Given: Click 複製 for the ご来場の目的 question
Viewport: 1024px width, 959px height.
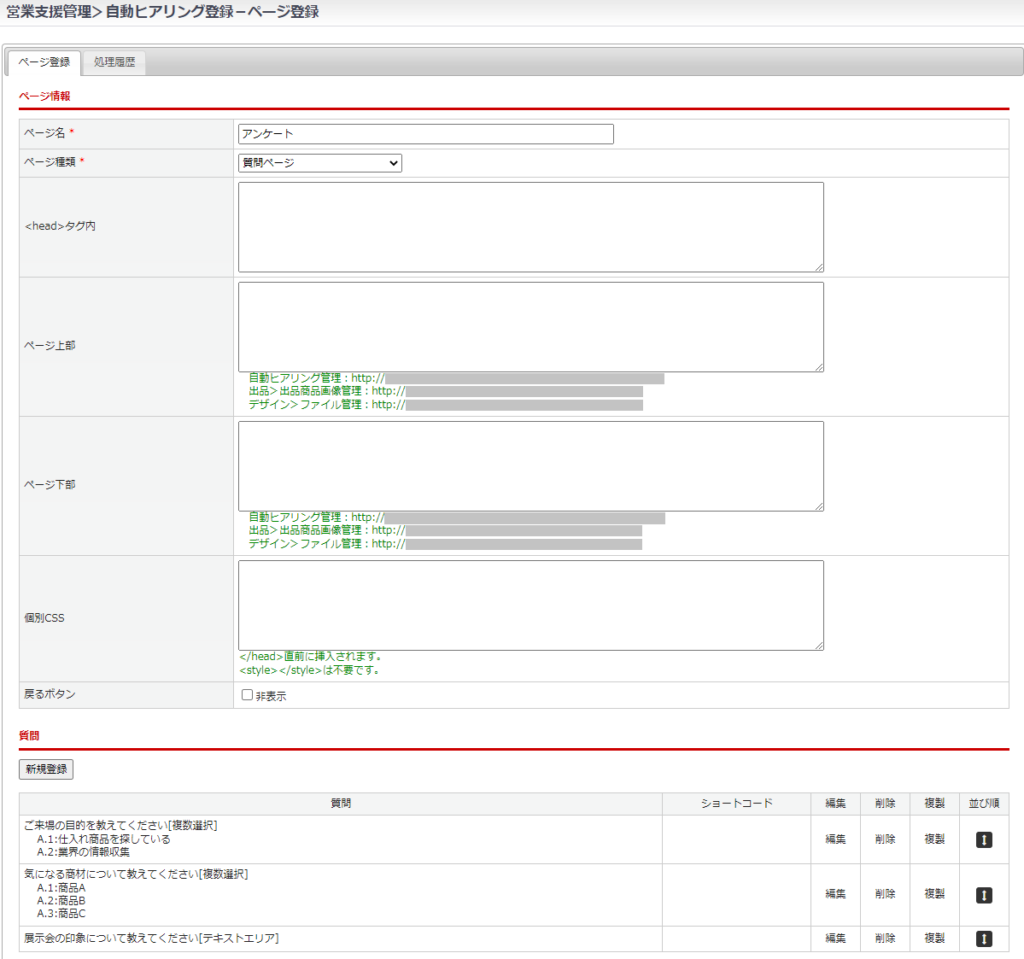Looking at the screenshot, I should (934, 840).
